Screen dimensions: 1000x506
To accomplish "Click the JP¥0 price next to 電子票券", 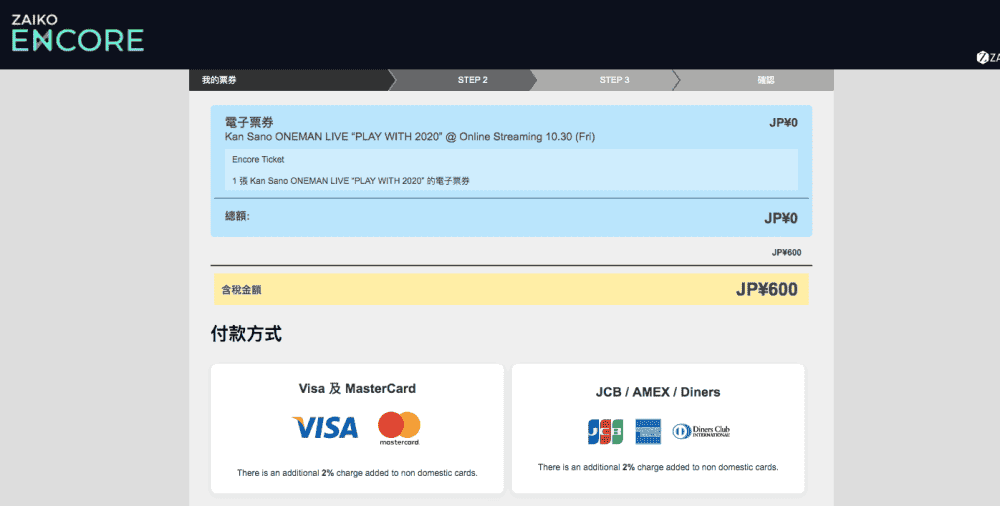I will pos(783,123).
